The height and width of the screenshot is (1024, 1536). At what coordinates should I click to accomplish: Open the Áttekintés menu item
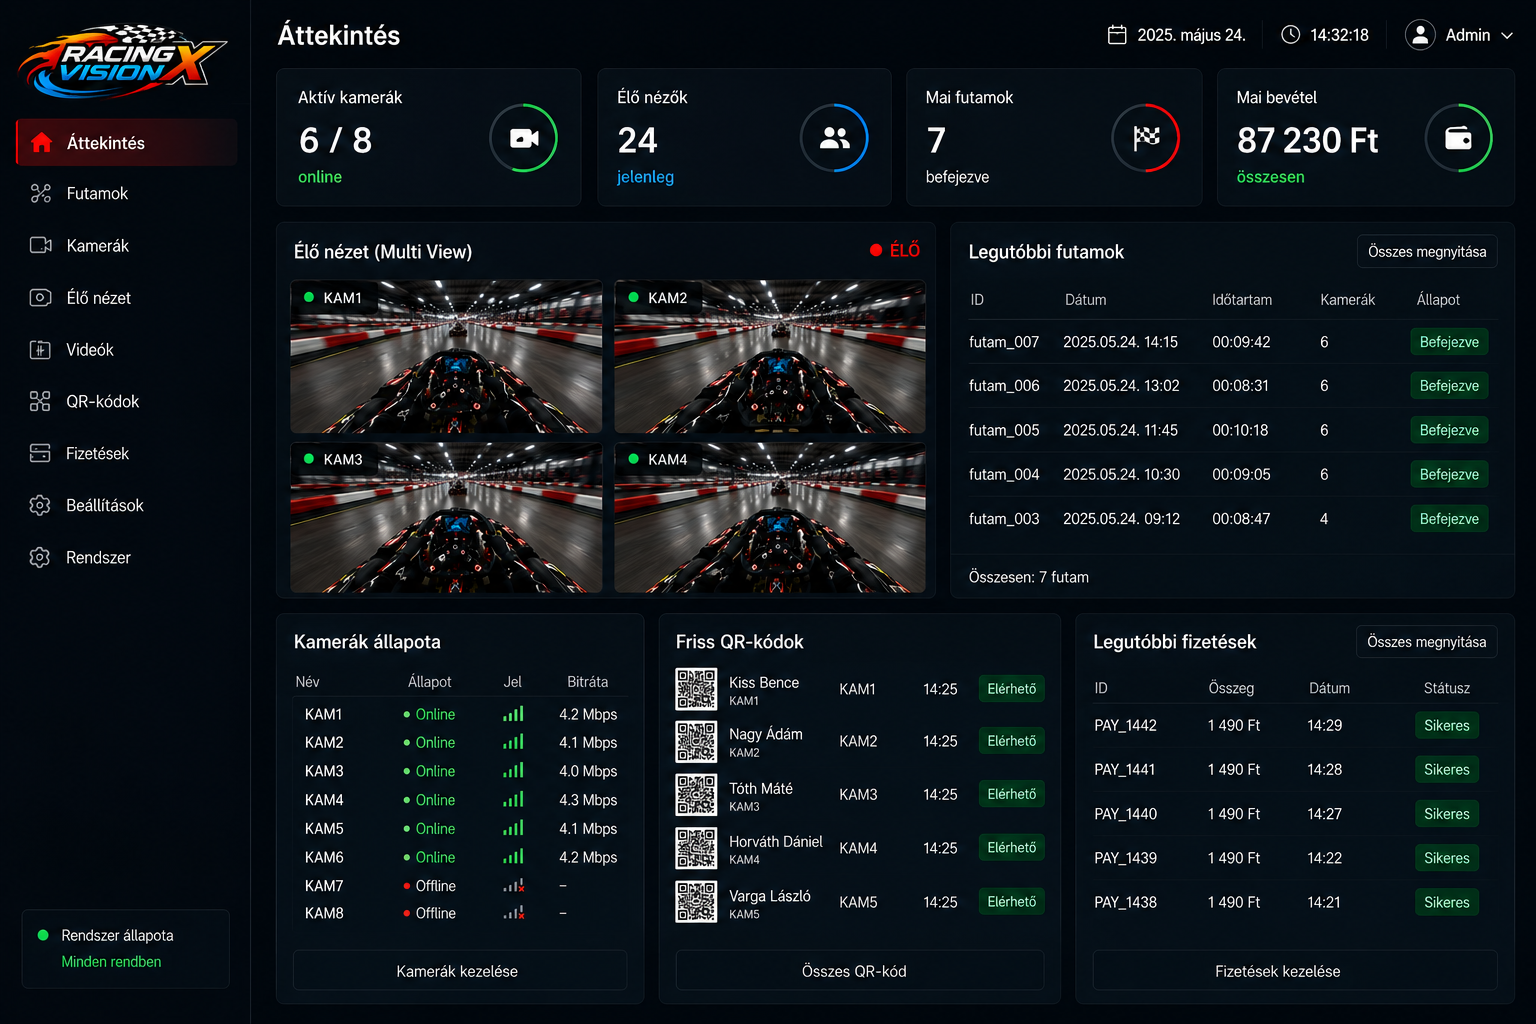(126, 142)
